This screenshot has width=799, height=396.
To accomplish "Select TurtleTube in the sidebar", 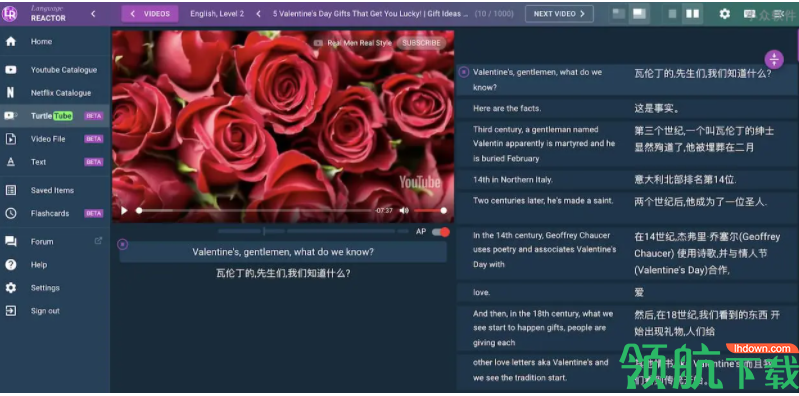I will tap(55, 116).
